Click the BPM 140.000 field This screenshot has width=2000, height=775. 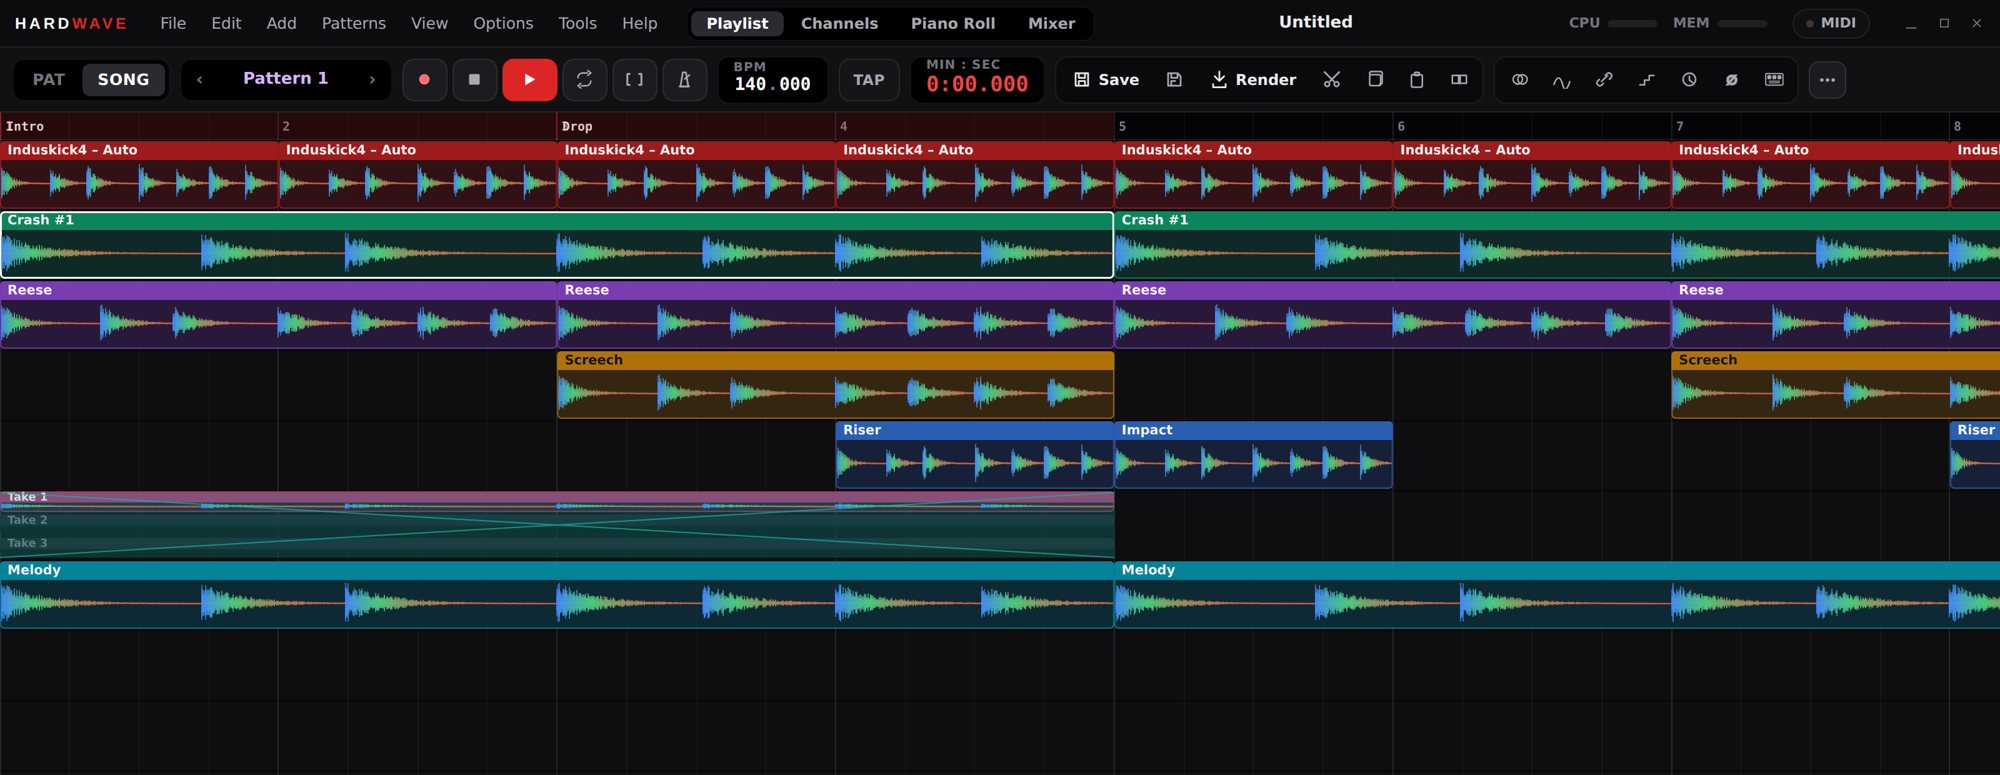click(772, 80)
